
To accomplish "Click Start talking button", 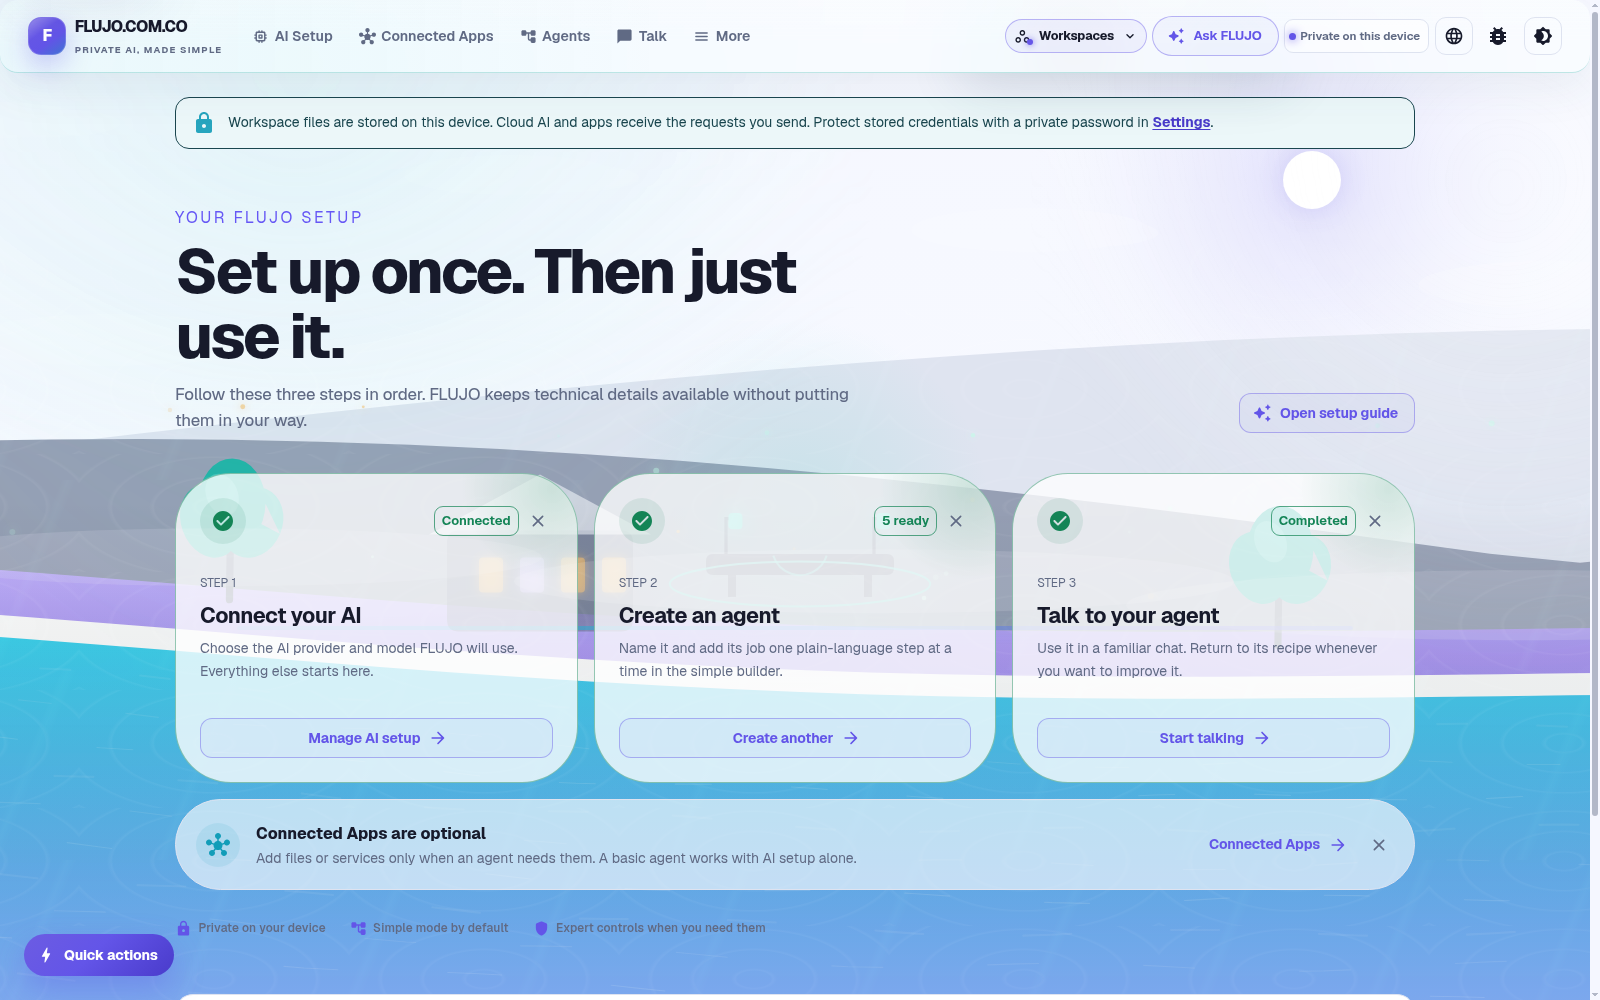I will [1213, 738].
